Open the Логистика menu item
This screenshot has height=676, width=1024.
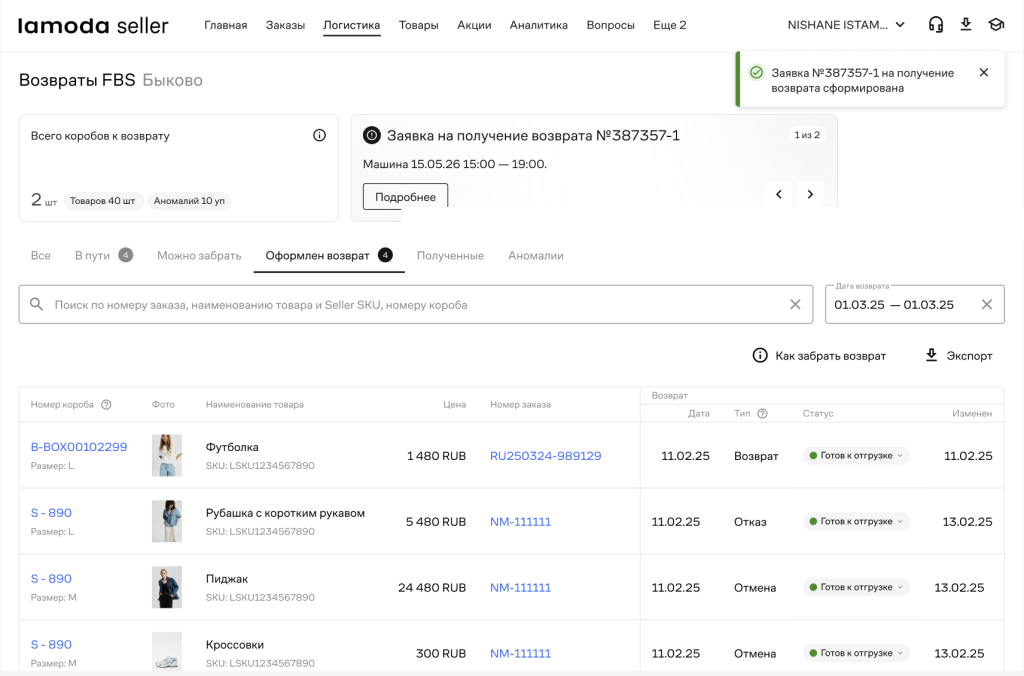[x=351, y=25]
